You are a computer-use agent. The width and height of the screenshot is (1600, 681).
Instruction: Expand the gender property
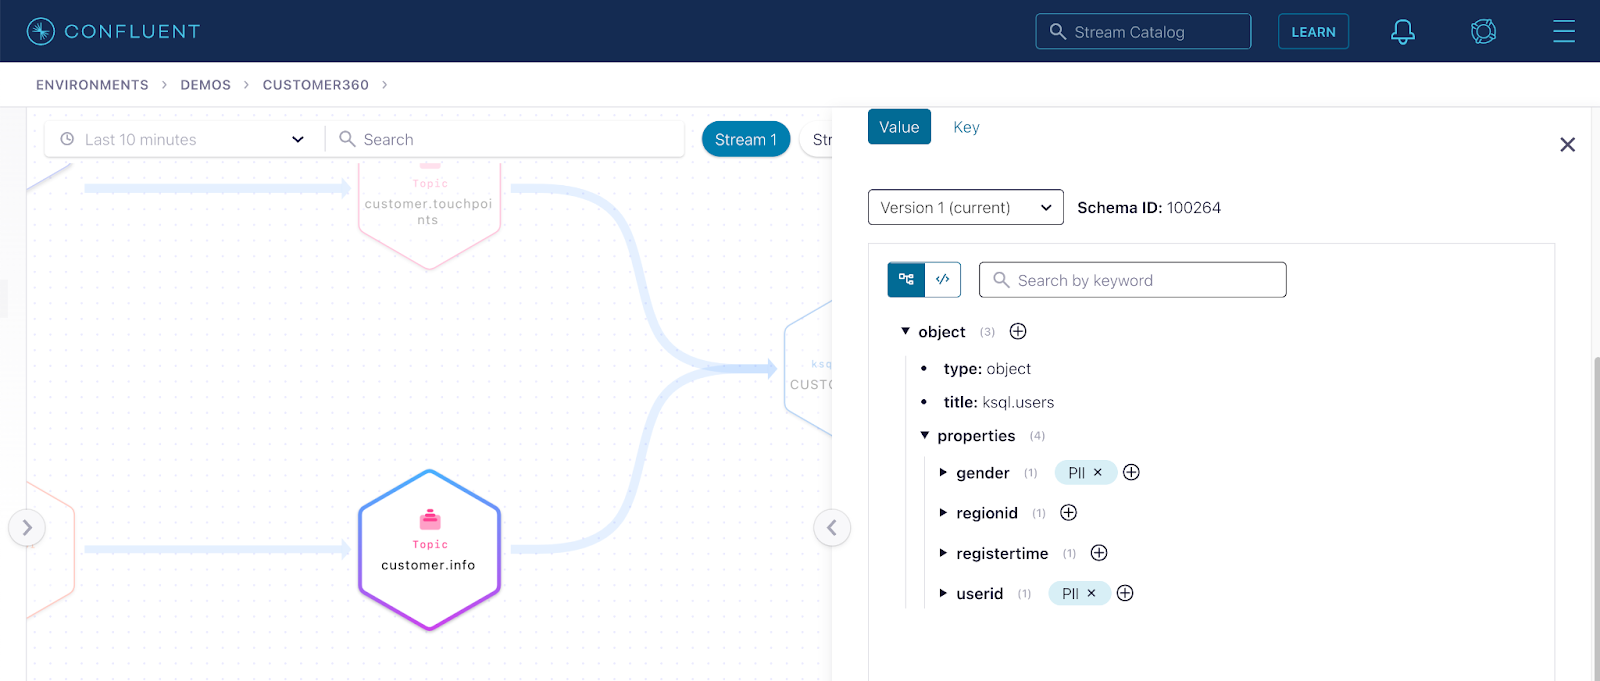[943, 472]
